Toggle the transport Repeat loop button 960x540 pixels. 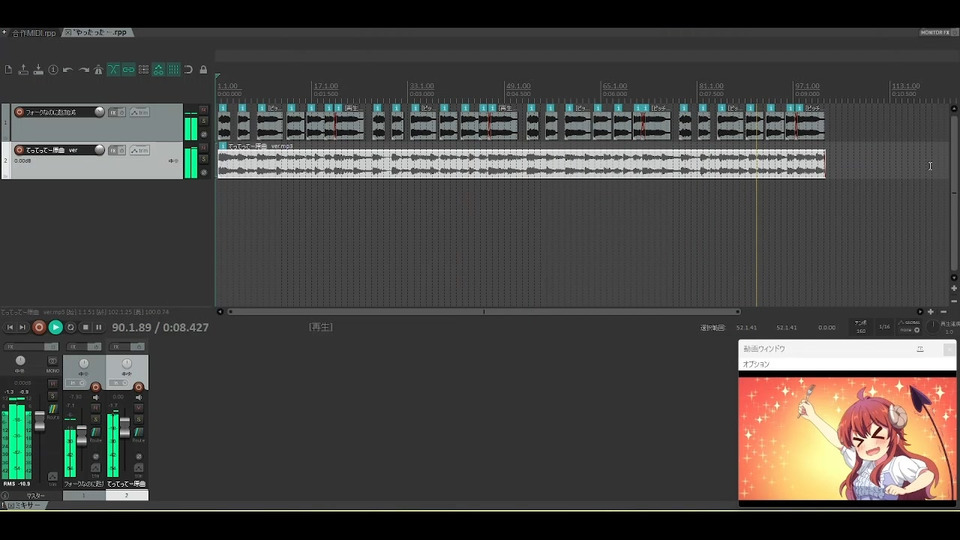click(70, 328)
